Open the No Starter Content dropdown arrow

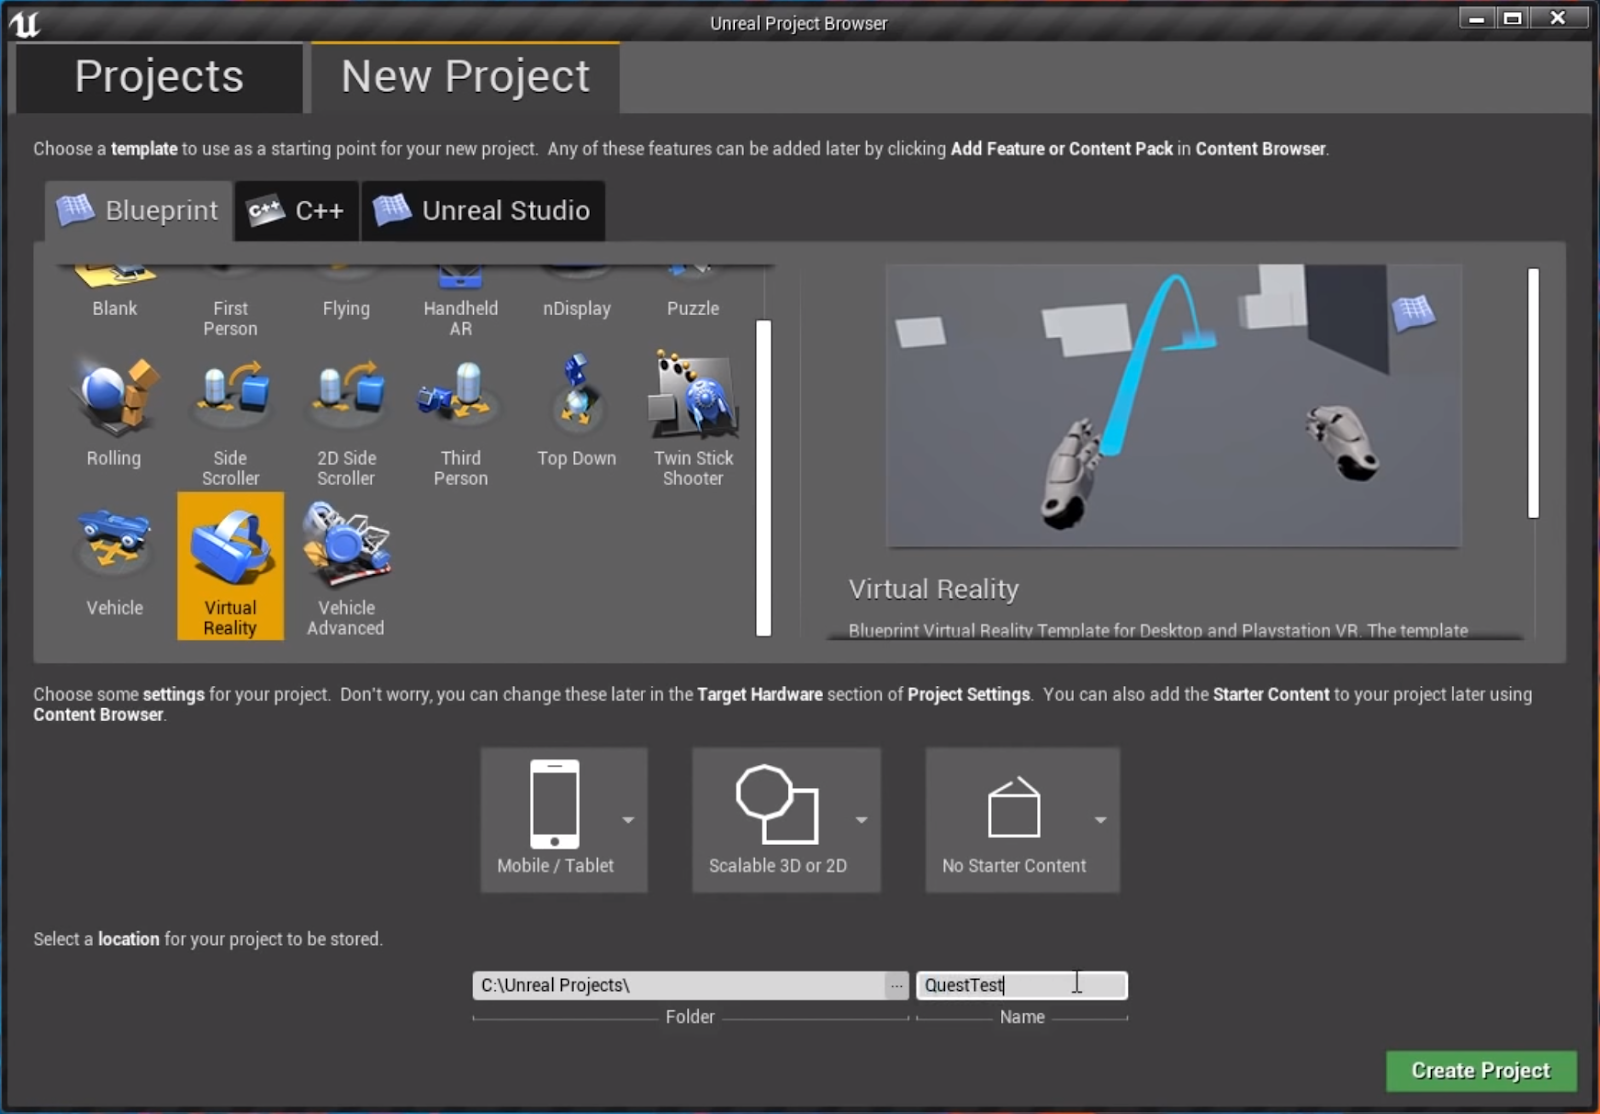(1100, 820)
